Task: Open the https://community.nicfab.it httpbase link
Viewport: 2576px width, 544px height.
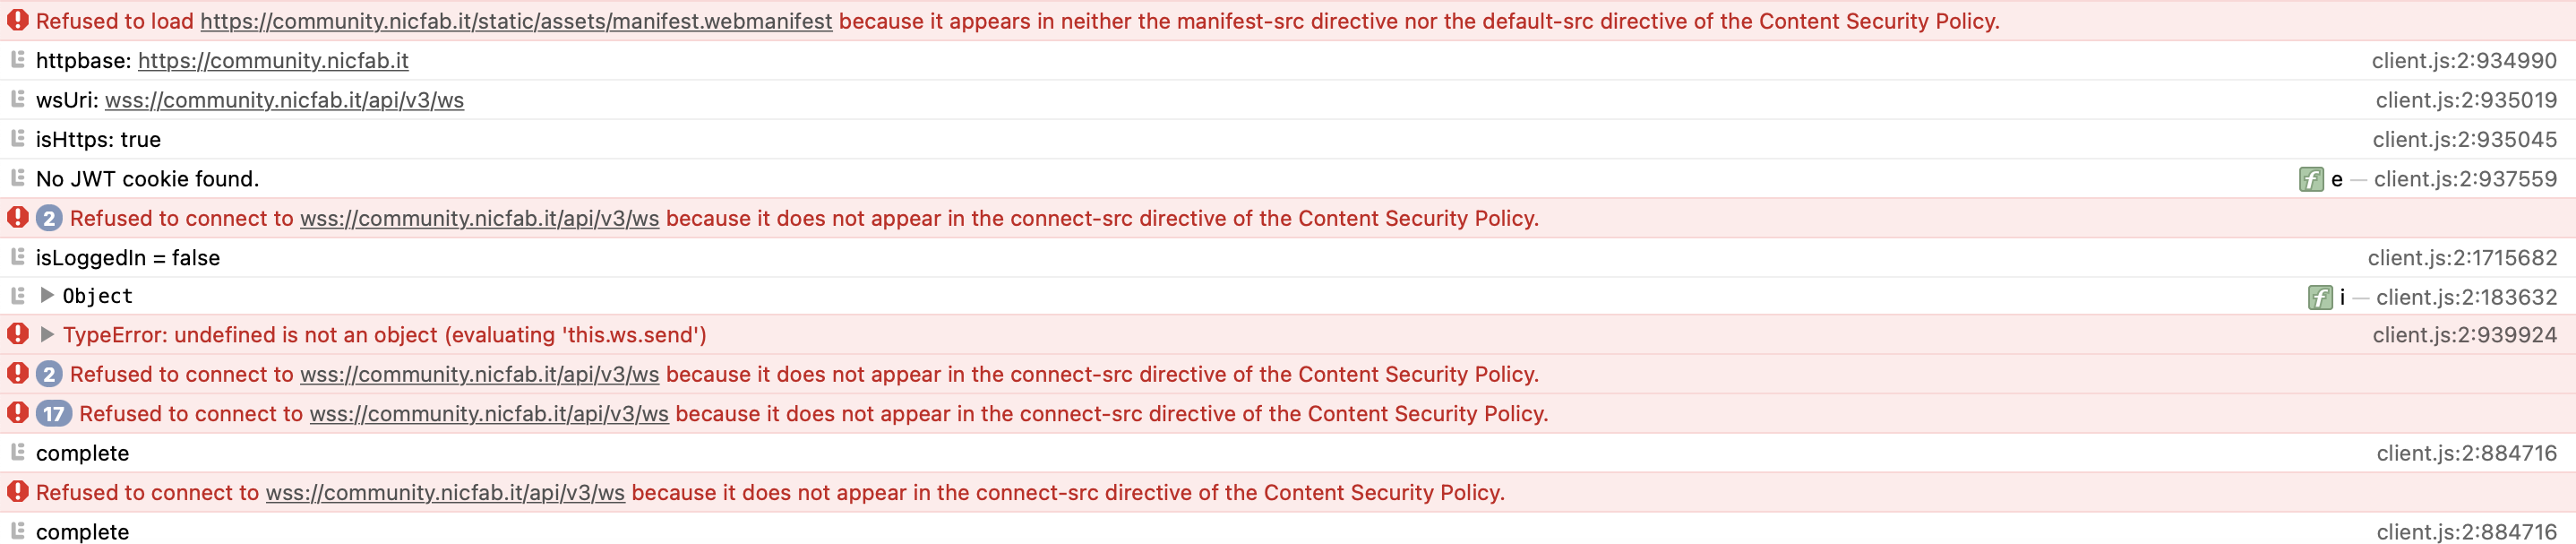Action: coord(273,60)
